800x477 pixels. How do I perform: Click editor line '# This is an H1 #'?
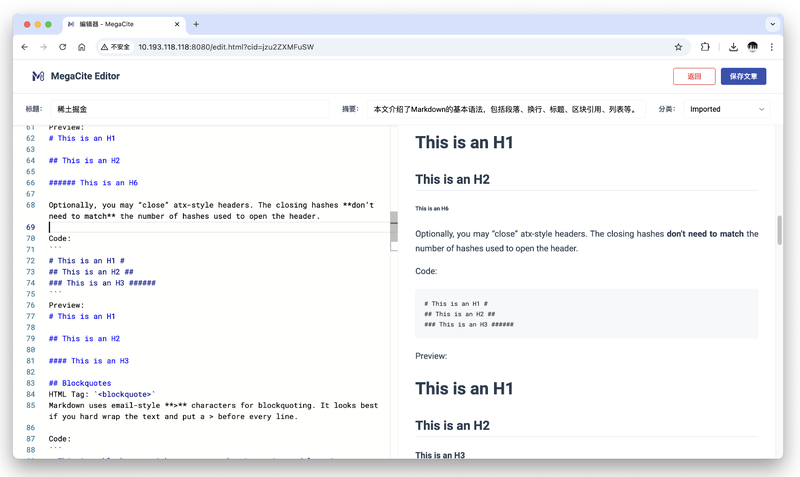[x=87, y=261]
